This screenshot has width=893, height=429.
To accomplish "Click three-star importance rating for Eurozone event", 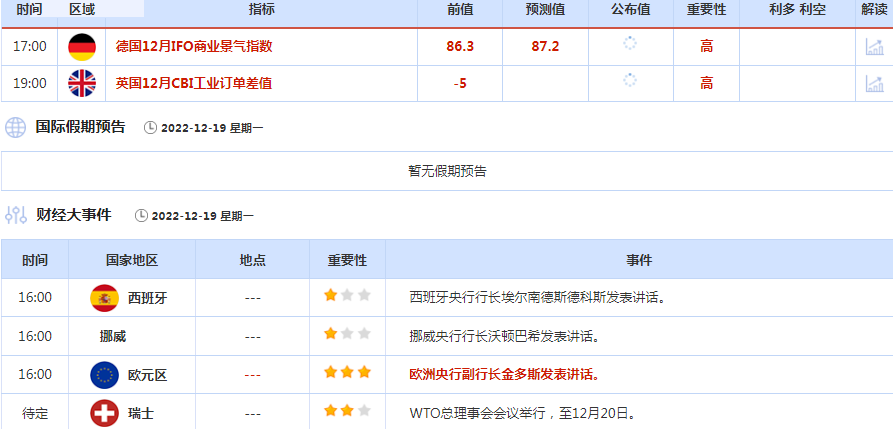I will pyautogui.click(x=347, y=373).
